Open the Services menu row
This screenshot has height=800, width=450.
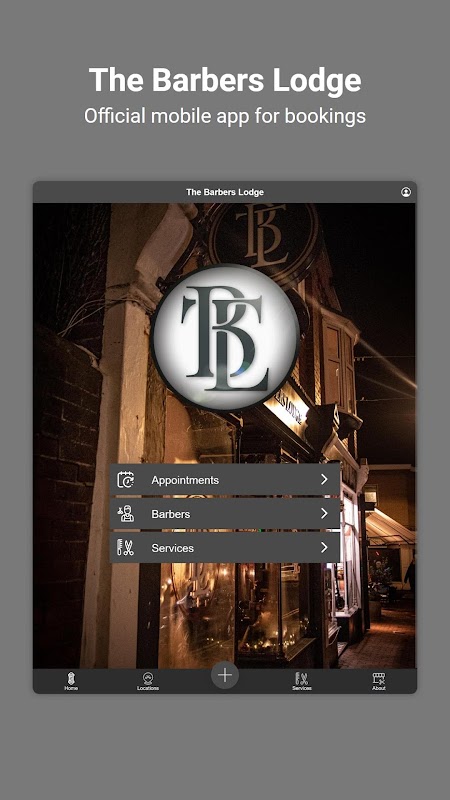[225, 548]
